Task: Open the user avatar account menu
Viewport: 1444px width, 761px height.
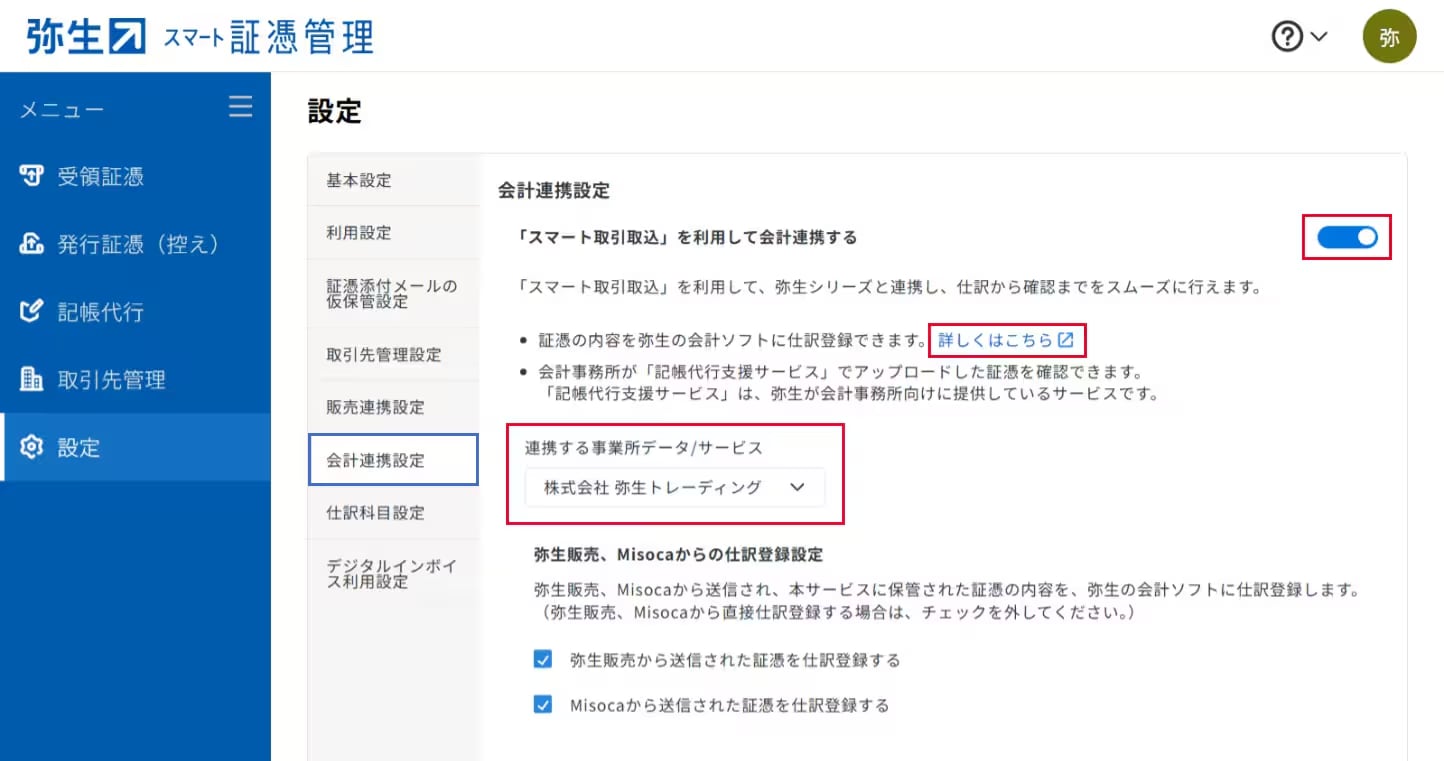Action: (1389, 37)
